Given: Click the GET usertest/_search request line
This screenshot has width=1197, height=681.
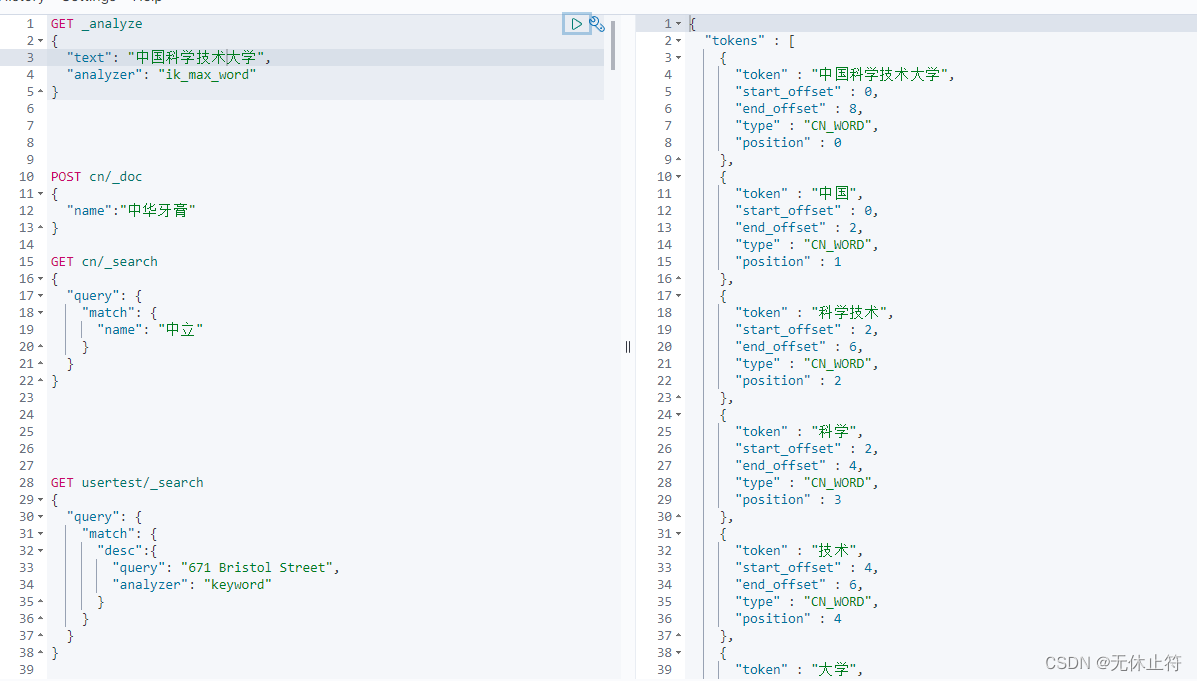Looking at the screenshot, I should [x=127, y=483].
